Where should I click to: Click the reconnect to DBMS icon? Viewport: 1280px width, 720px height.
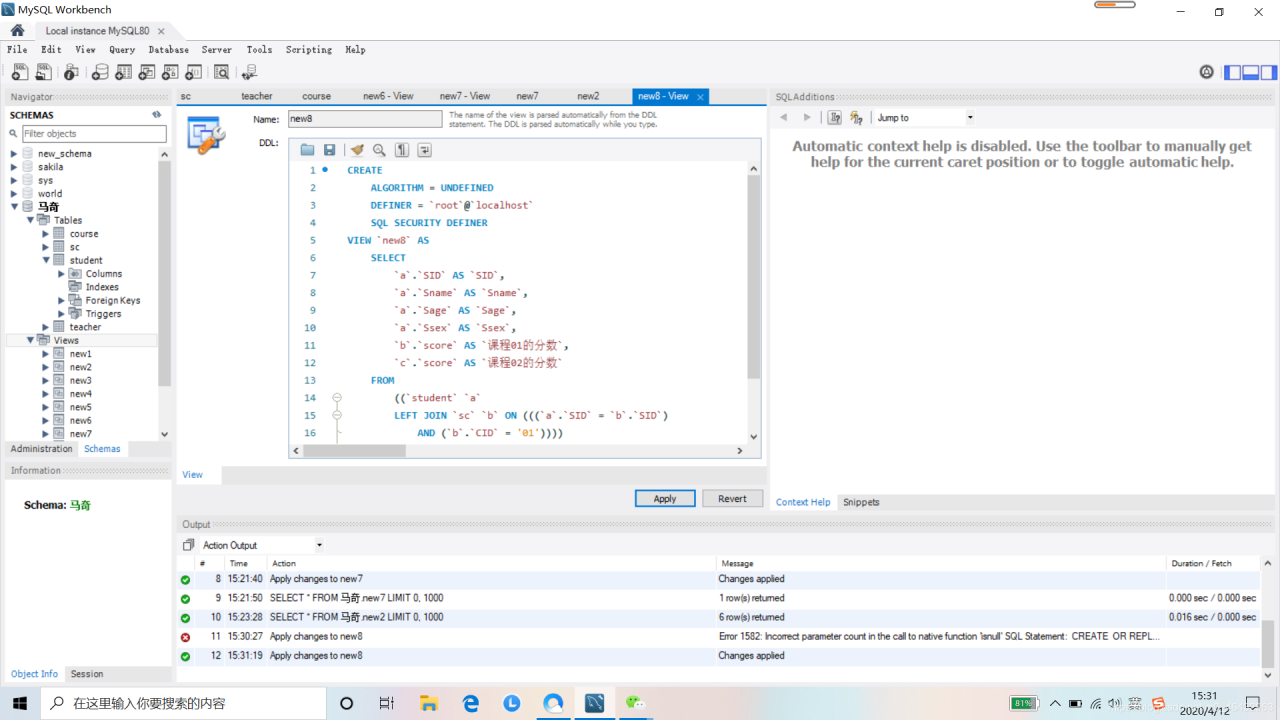[x=249, y=72]
